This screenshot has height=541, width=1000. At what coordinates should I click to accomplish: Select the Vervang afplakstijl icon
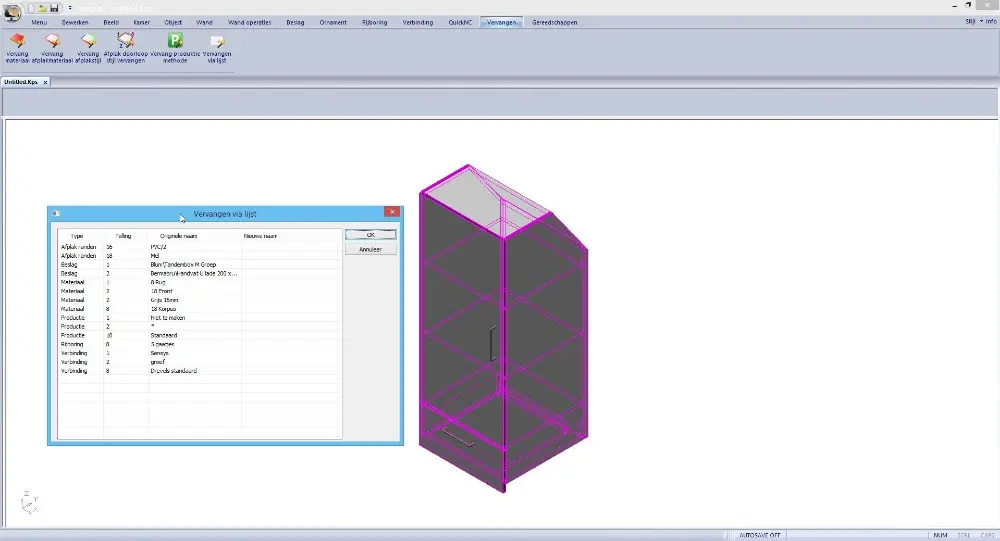point(88,42)
